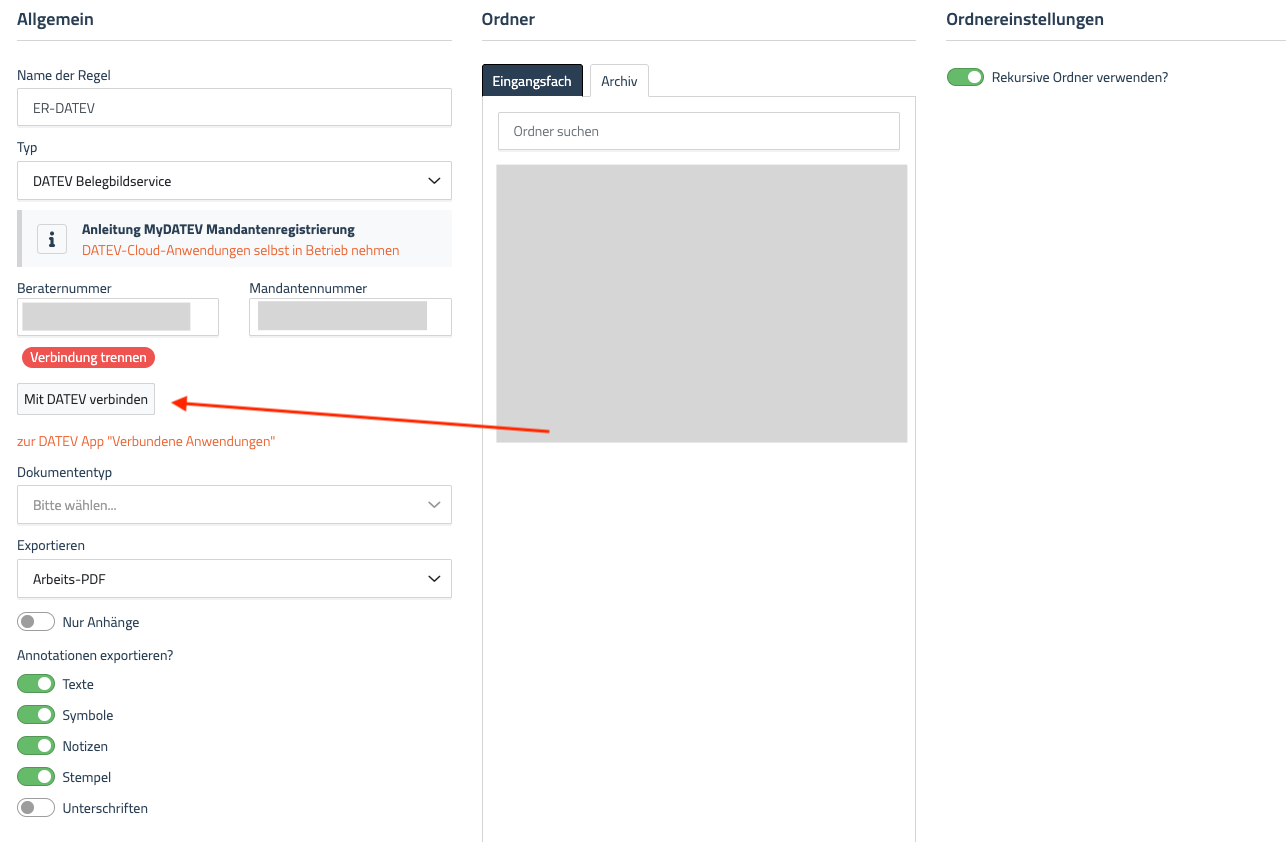Click the info icon beside Anleitung MyDATEV
Viewport: 1286px width, 842px height.
coord(52,239)
